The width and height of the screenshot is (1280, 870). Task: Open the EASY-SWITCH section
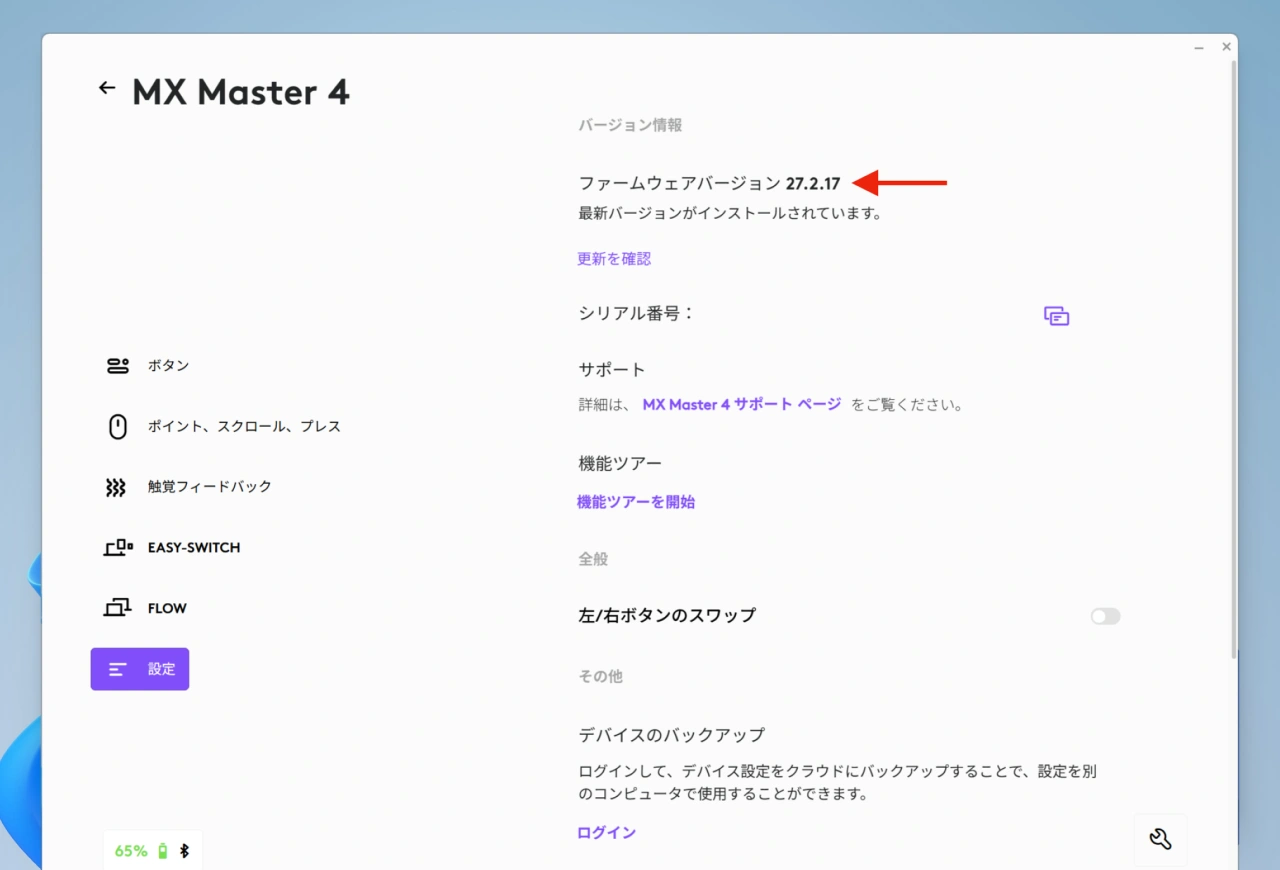pos(172,548)
